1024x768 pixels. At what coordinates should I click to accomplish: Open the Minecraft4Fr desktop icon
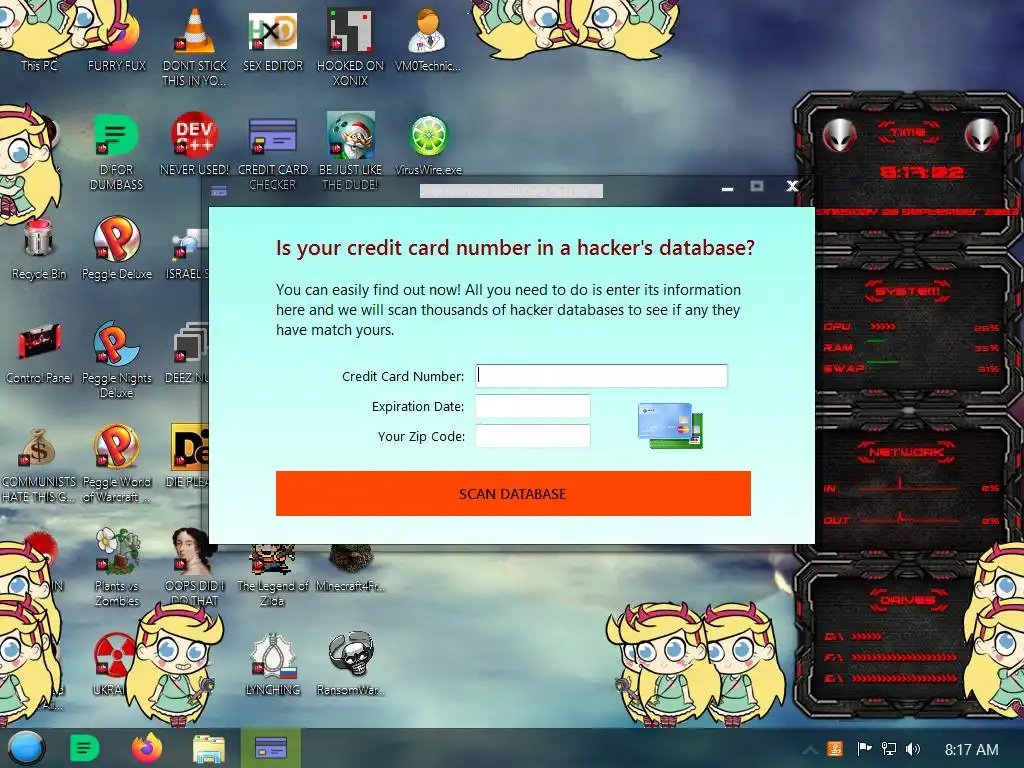[351, 568]
